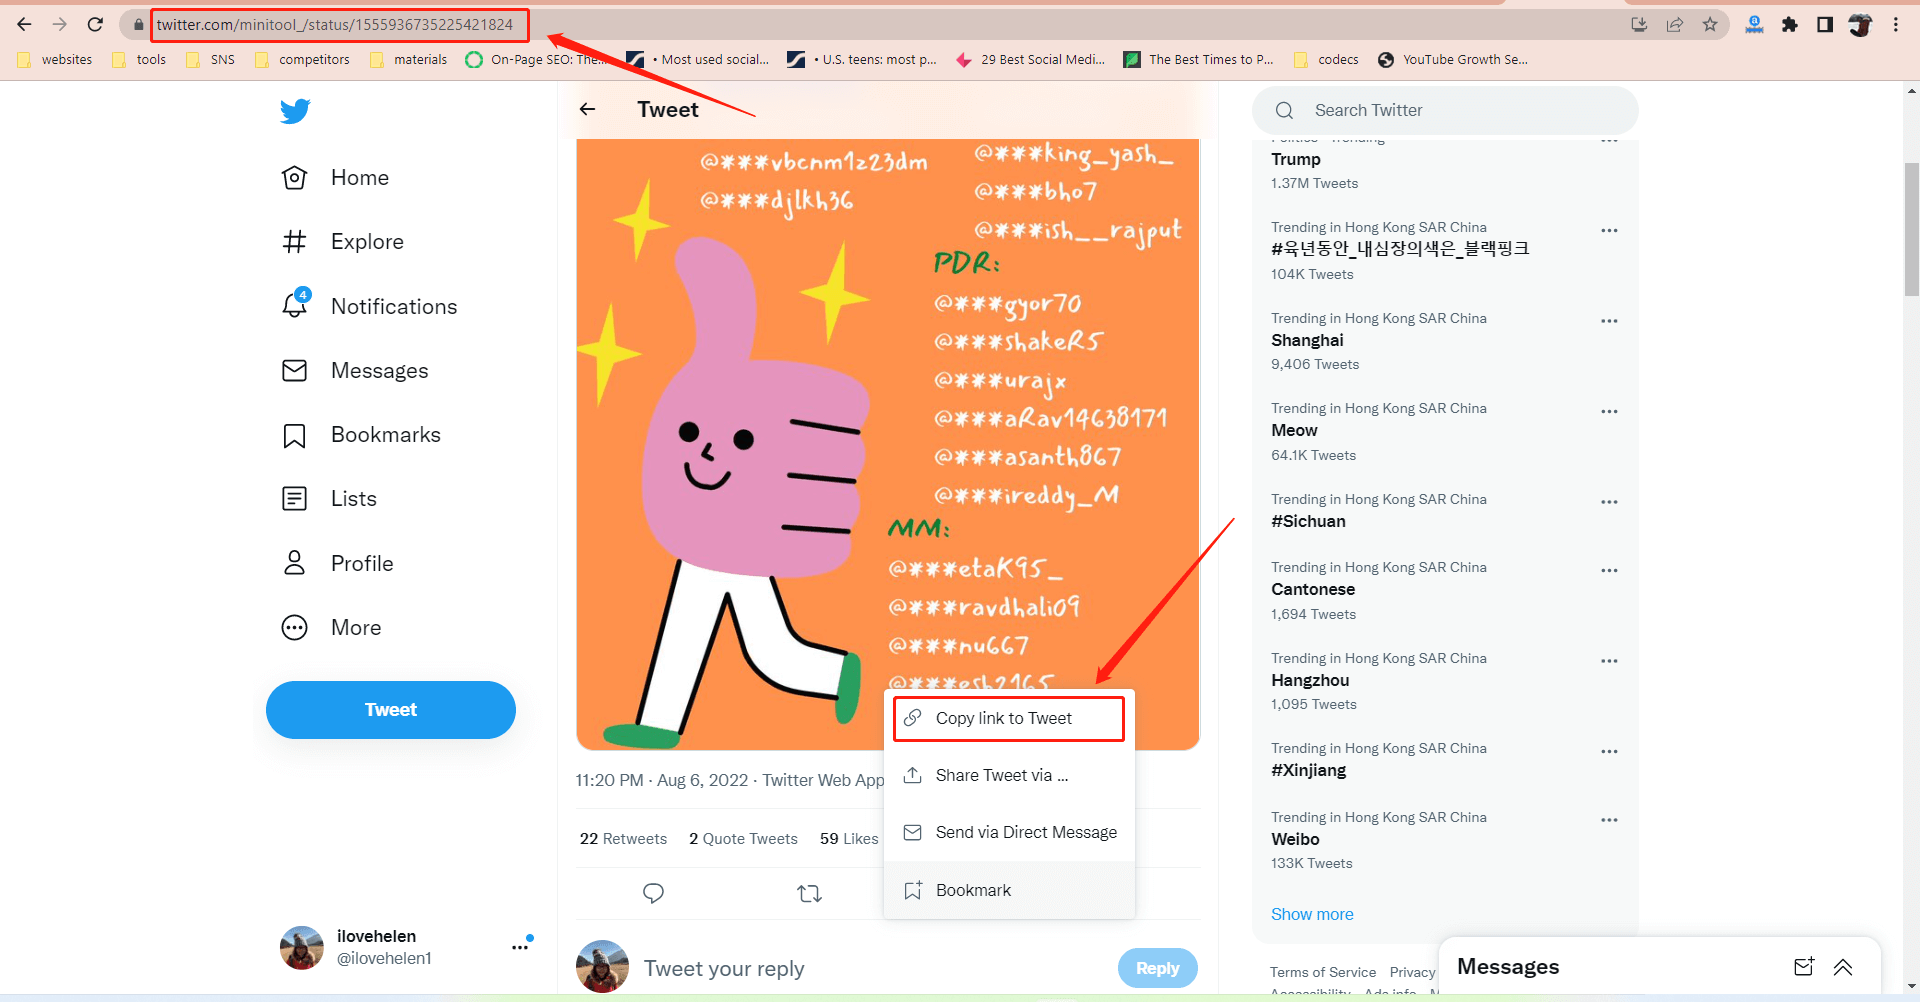
Task: Select Bookmark from the share menu
Action: pyautogui.click(x=1009, y=890)
